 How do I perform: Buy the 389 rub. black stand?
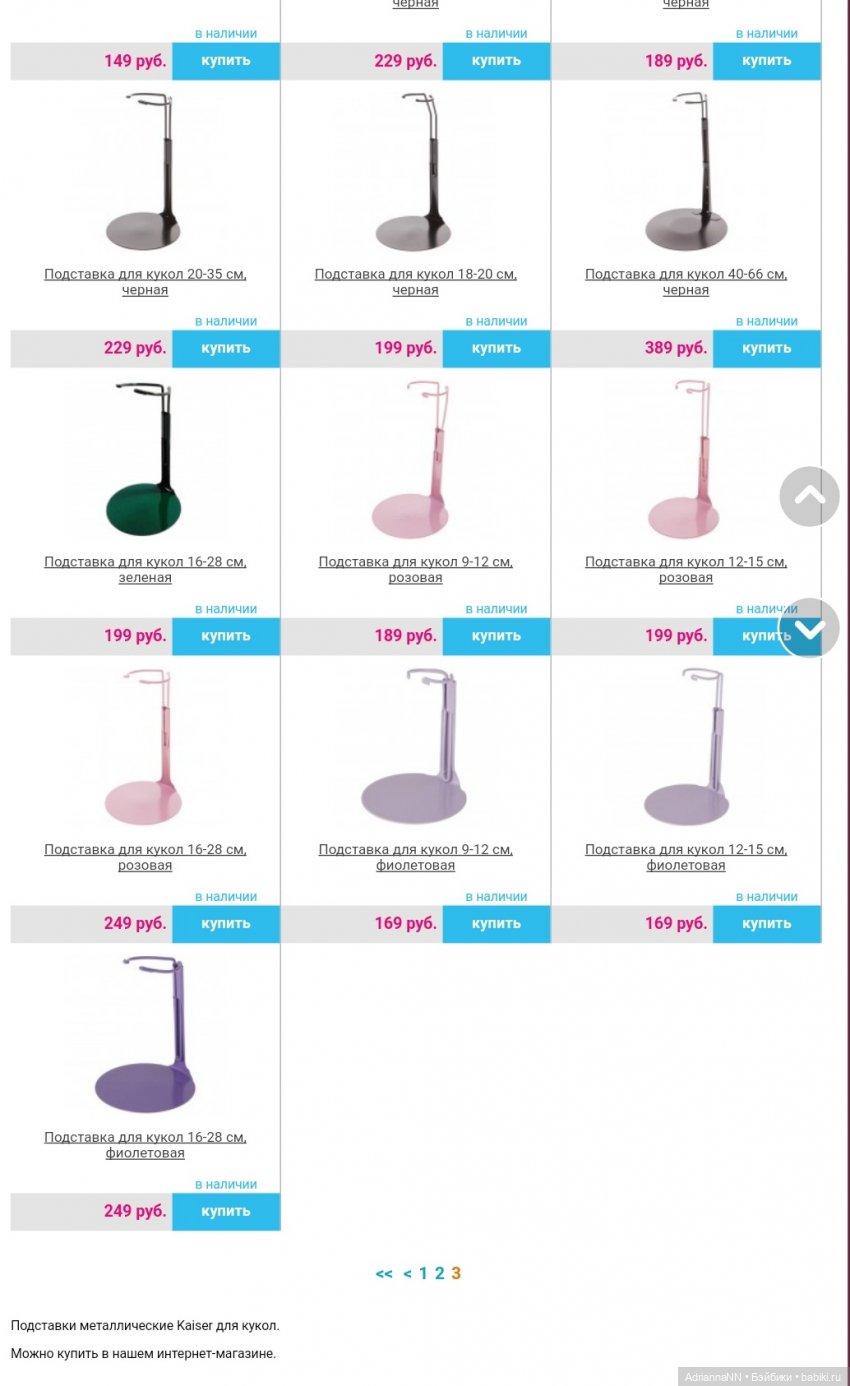766,348
